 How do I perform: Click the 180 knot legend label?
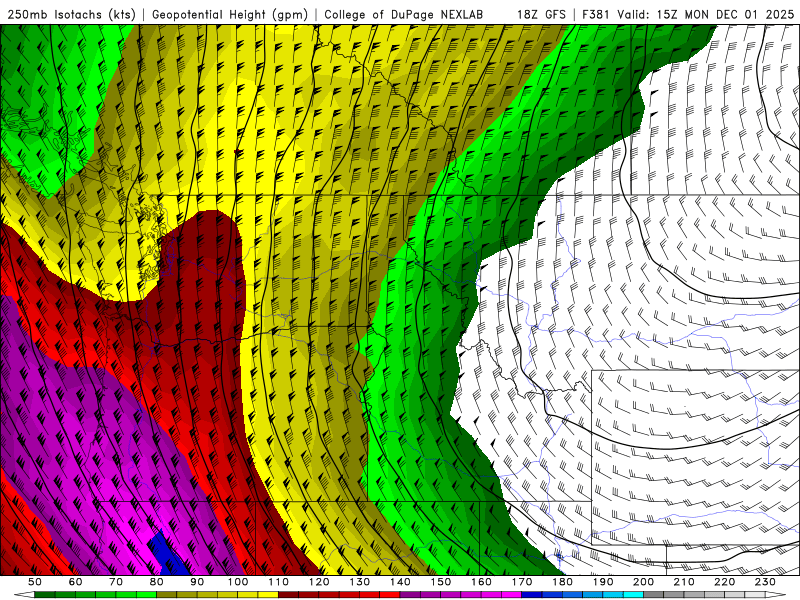pos(562,582)
